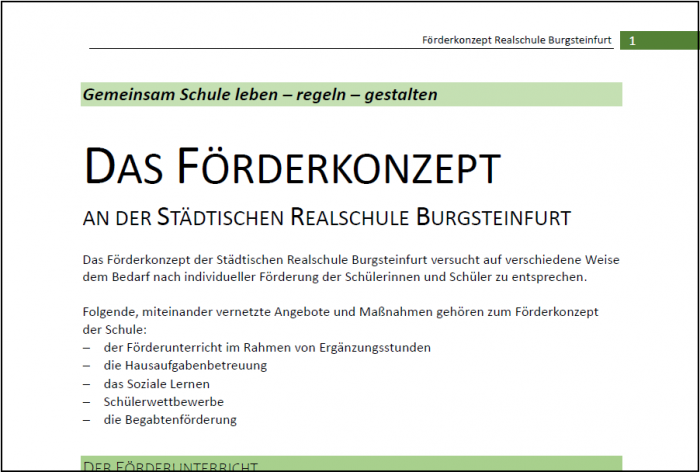The width and height of the screenshot is (700, 472).
Task: Click list item 'die Begabtenförderung'
Action: (x=170, y=420)
